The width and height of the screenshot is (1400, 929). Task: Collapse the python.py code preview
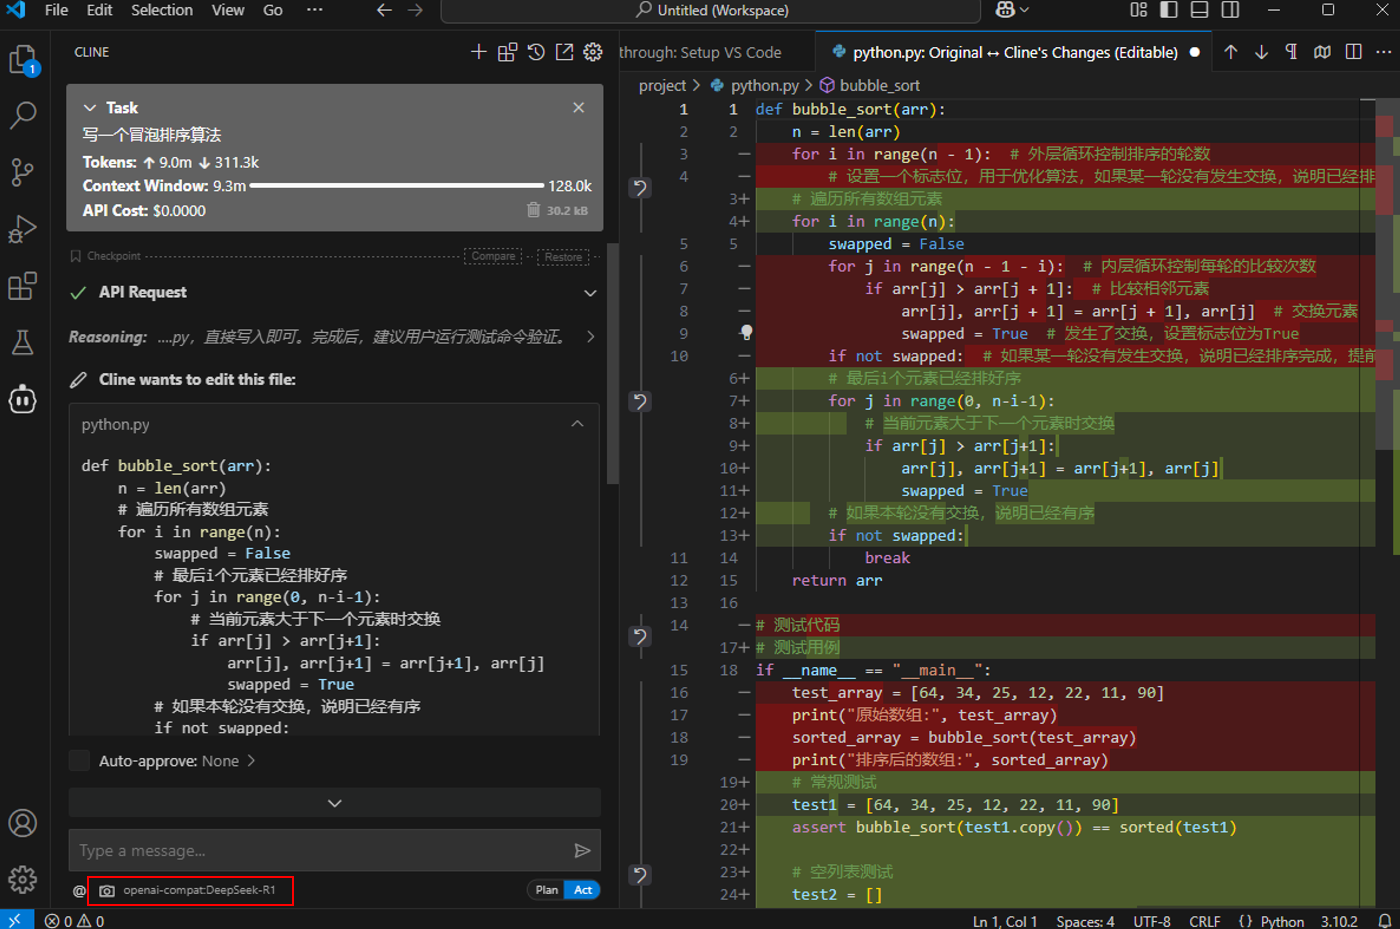(577, 424)
